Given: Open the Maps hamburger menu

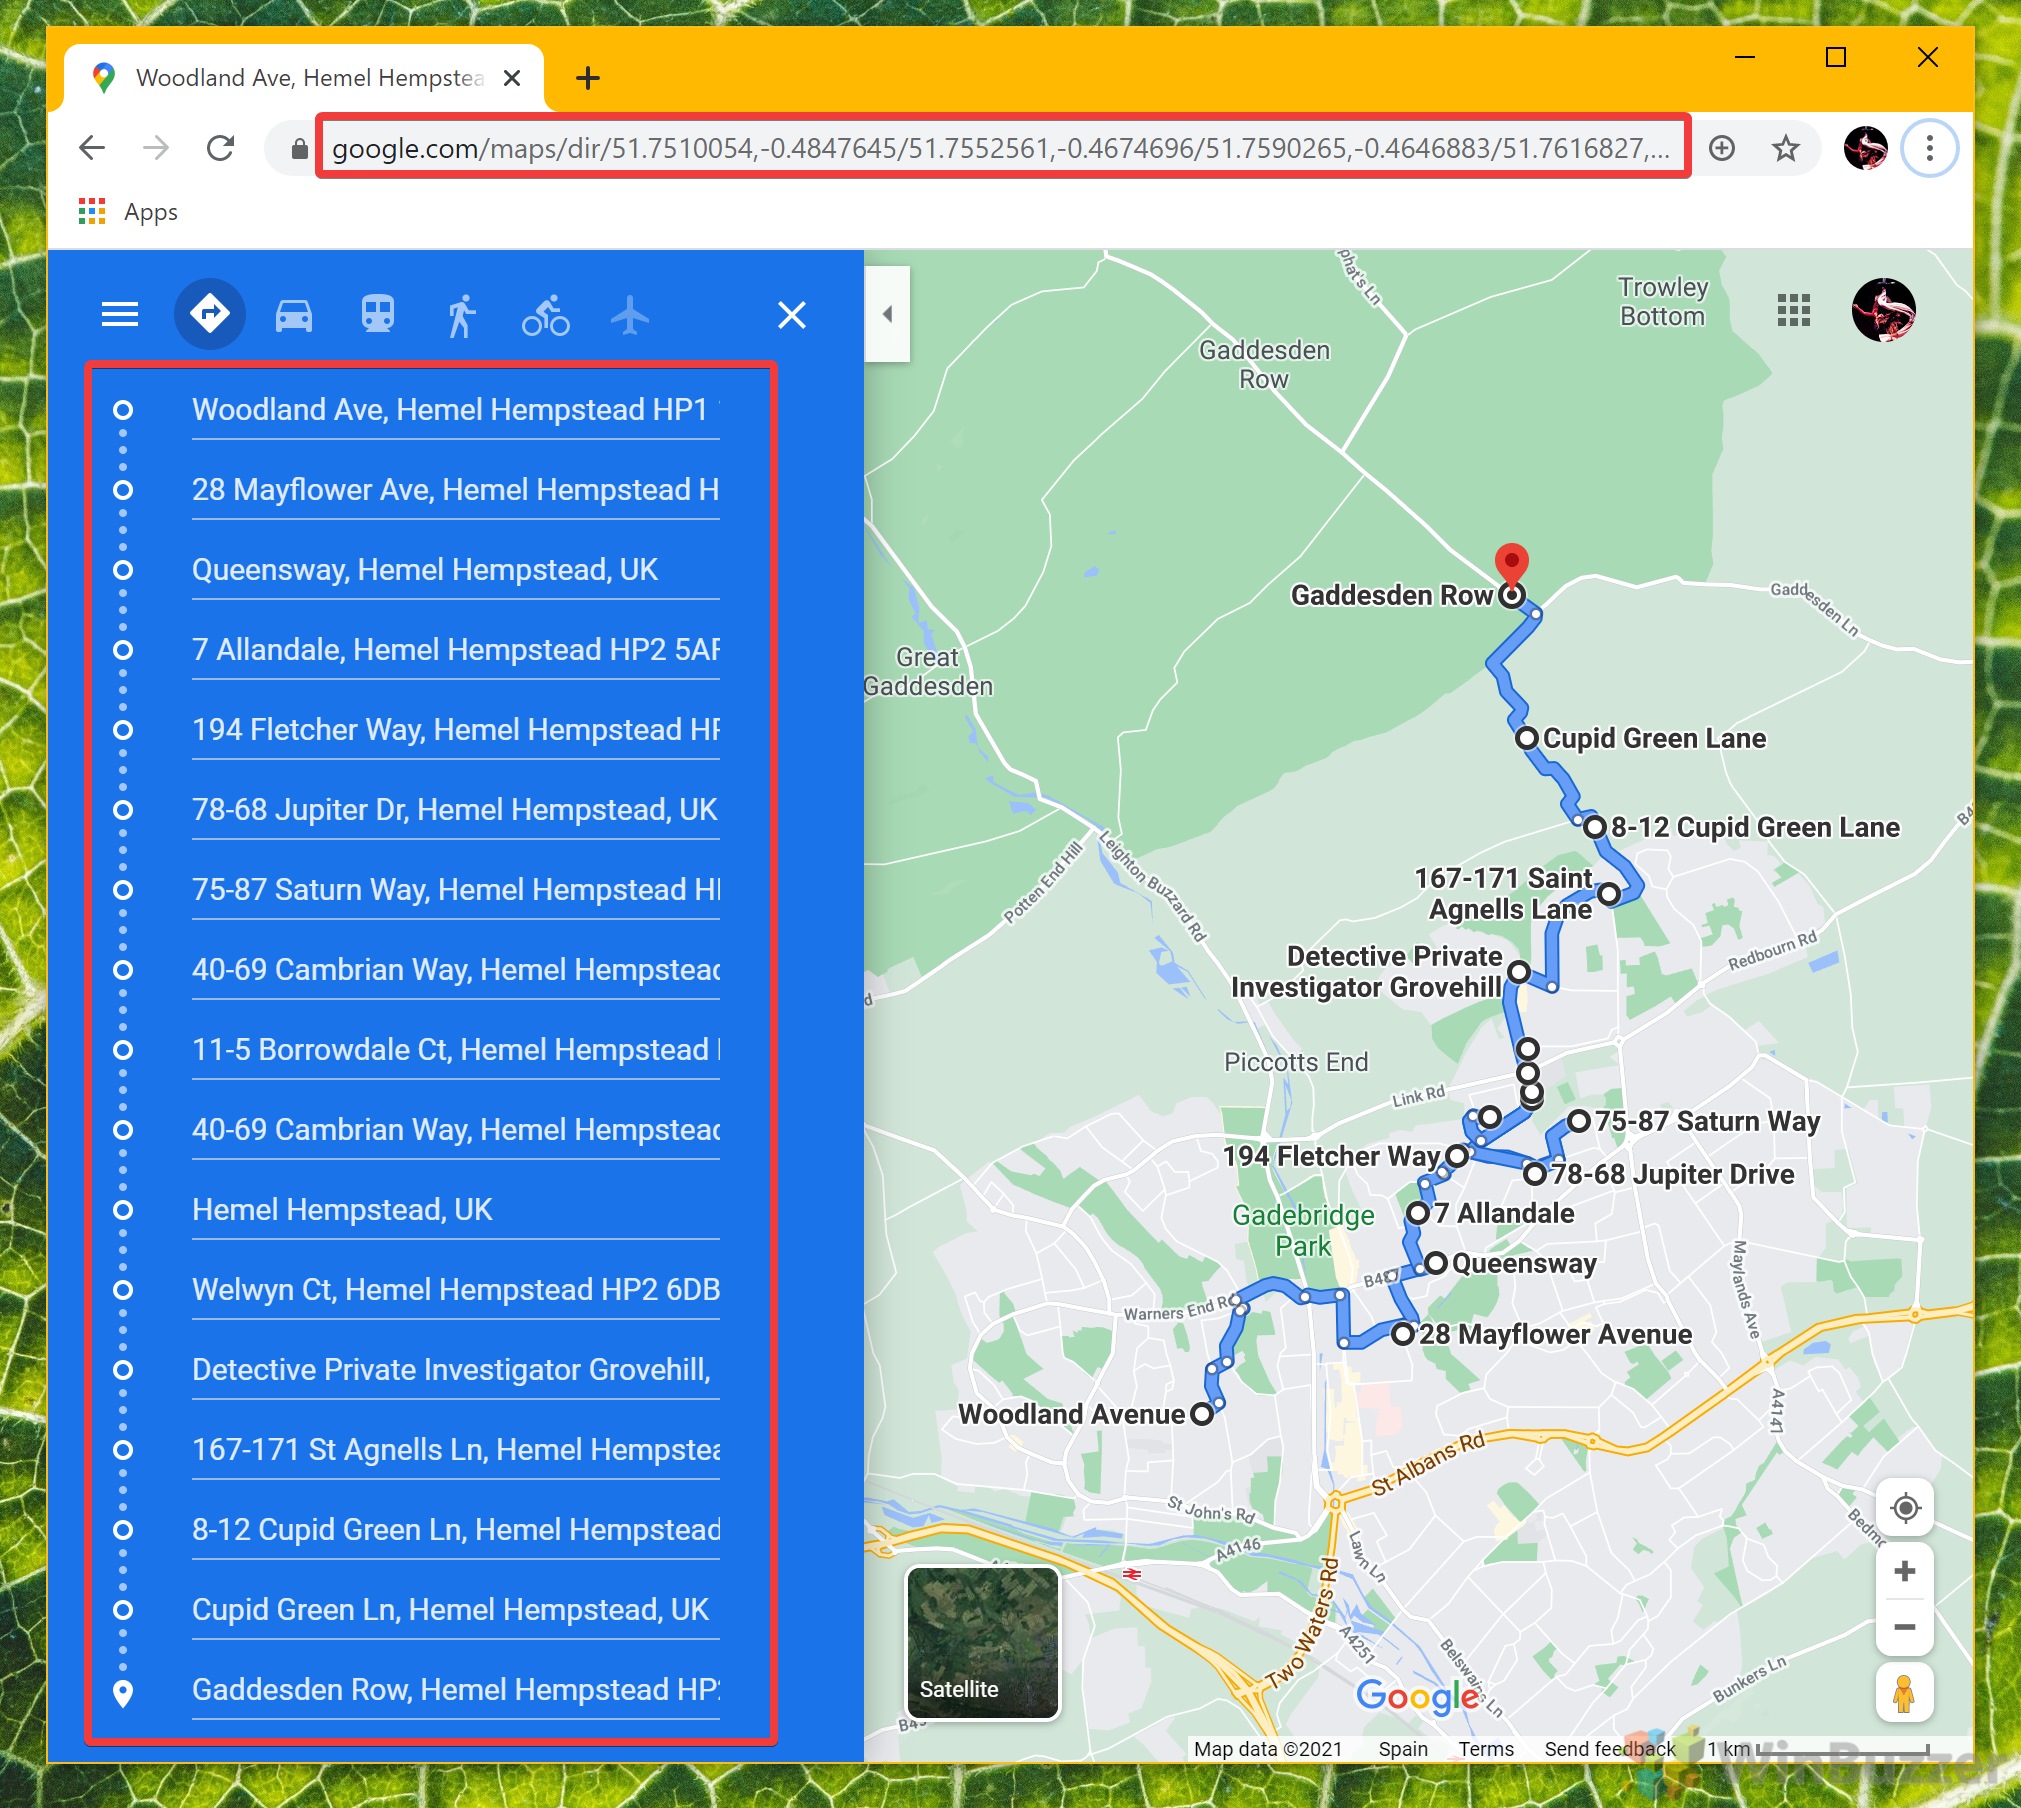Looking at the screenshot, I should (120, 314).
